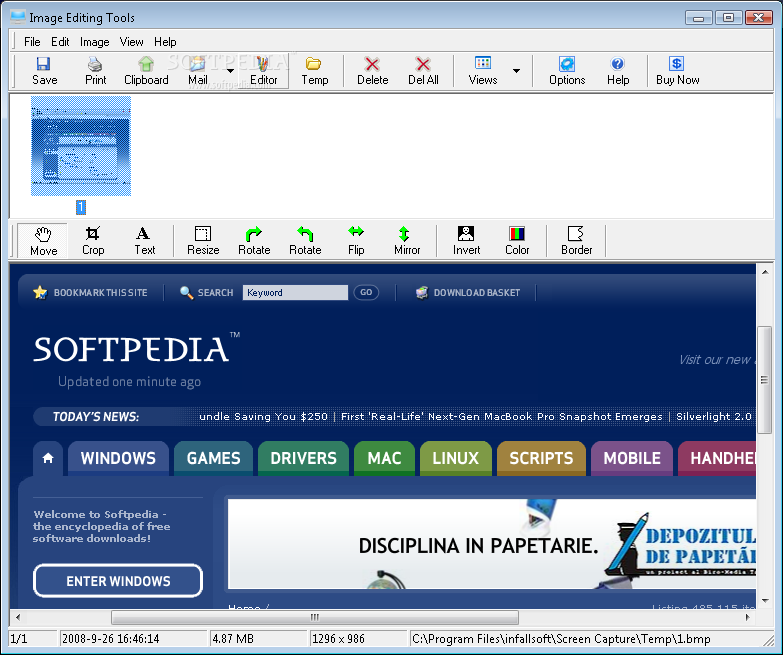Image resolution: width=783 pixels, height=655 pixels.
Task: Open the Mail dropdown arrow
Action: (230, 71)
